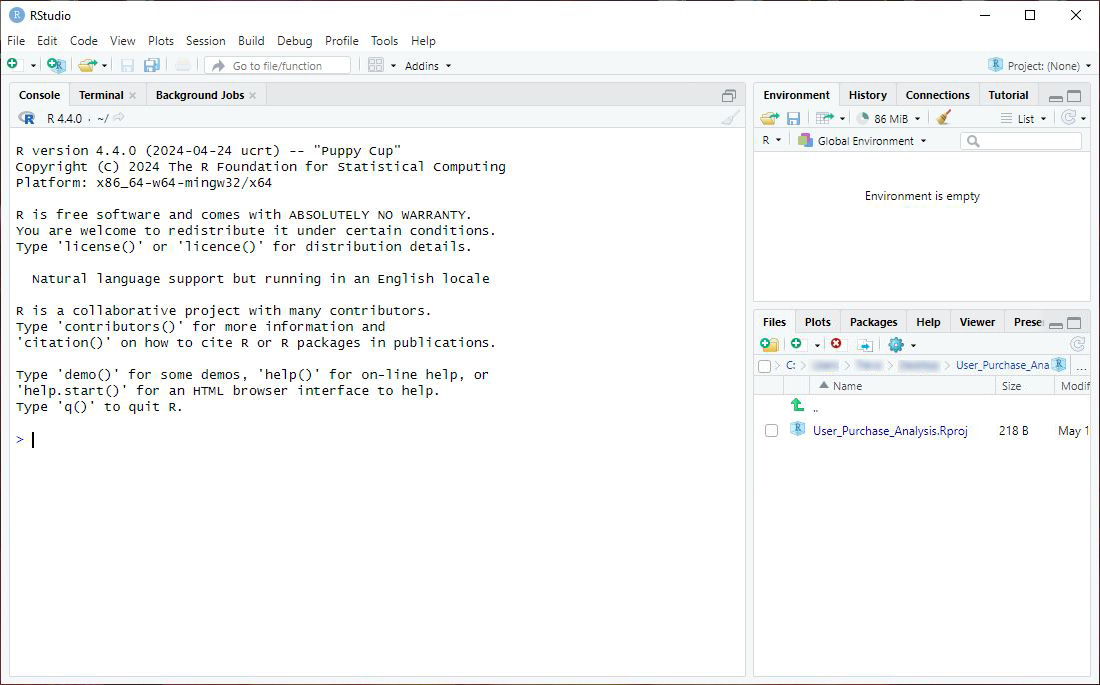Click project R-cube icon beside Files path
The image size is (1100, 685).
(x=1059, y=364)
